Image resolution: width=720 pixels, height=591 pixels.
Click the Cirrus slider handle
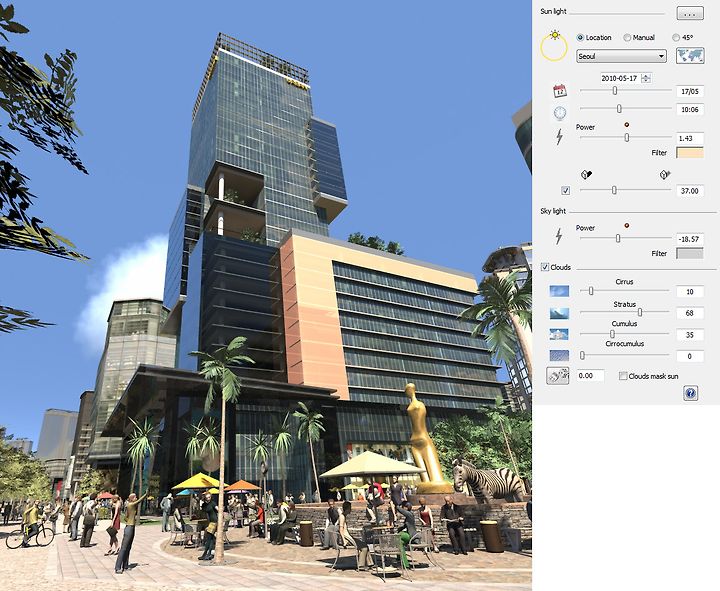pos(591,291)
